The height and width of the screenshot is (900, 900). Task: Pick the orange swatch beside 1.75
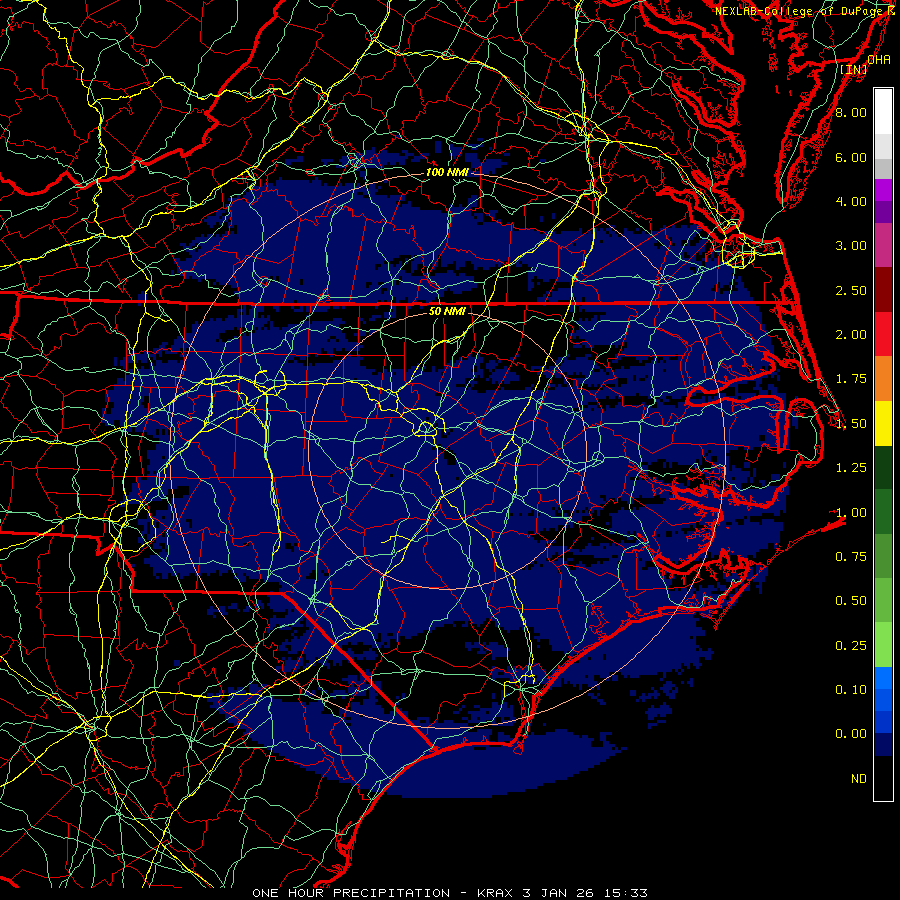(883, 379)
